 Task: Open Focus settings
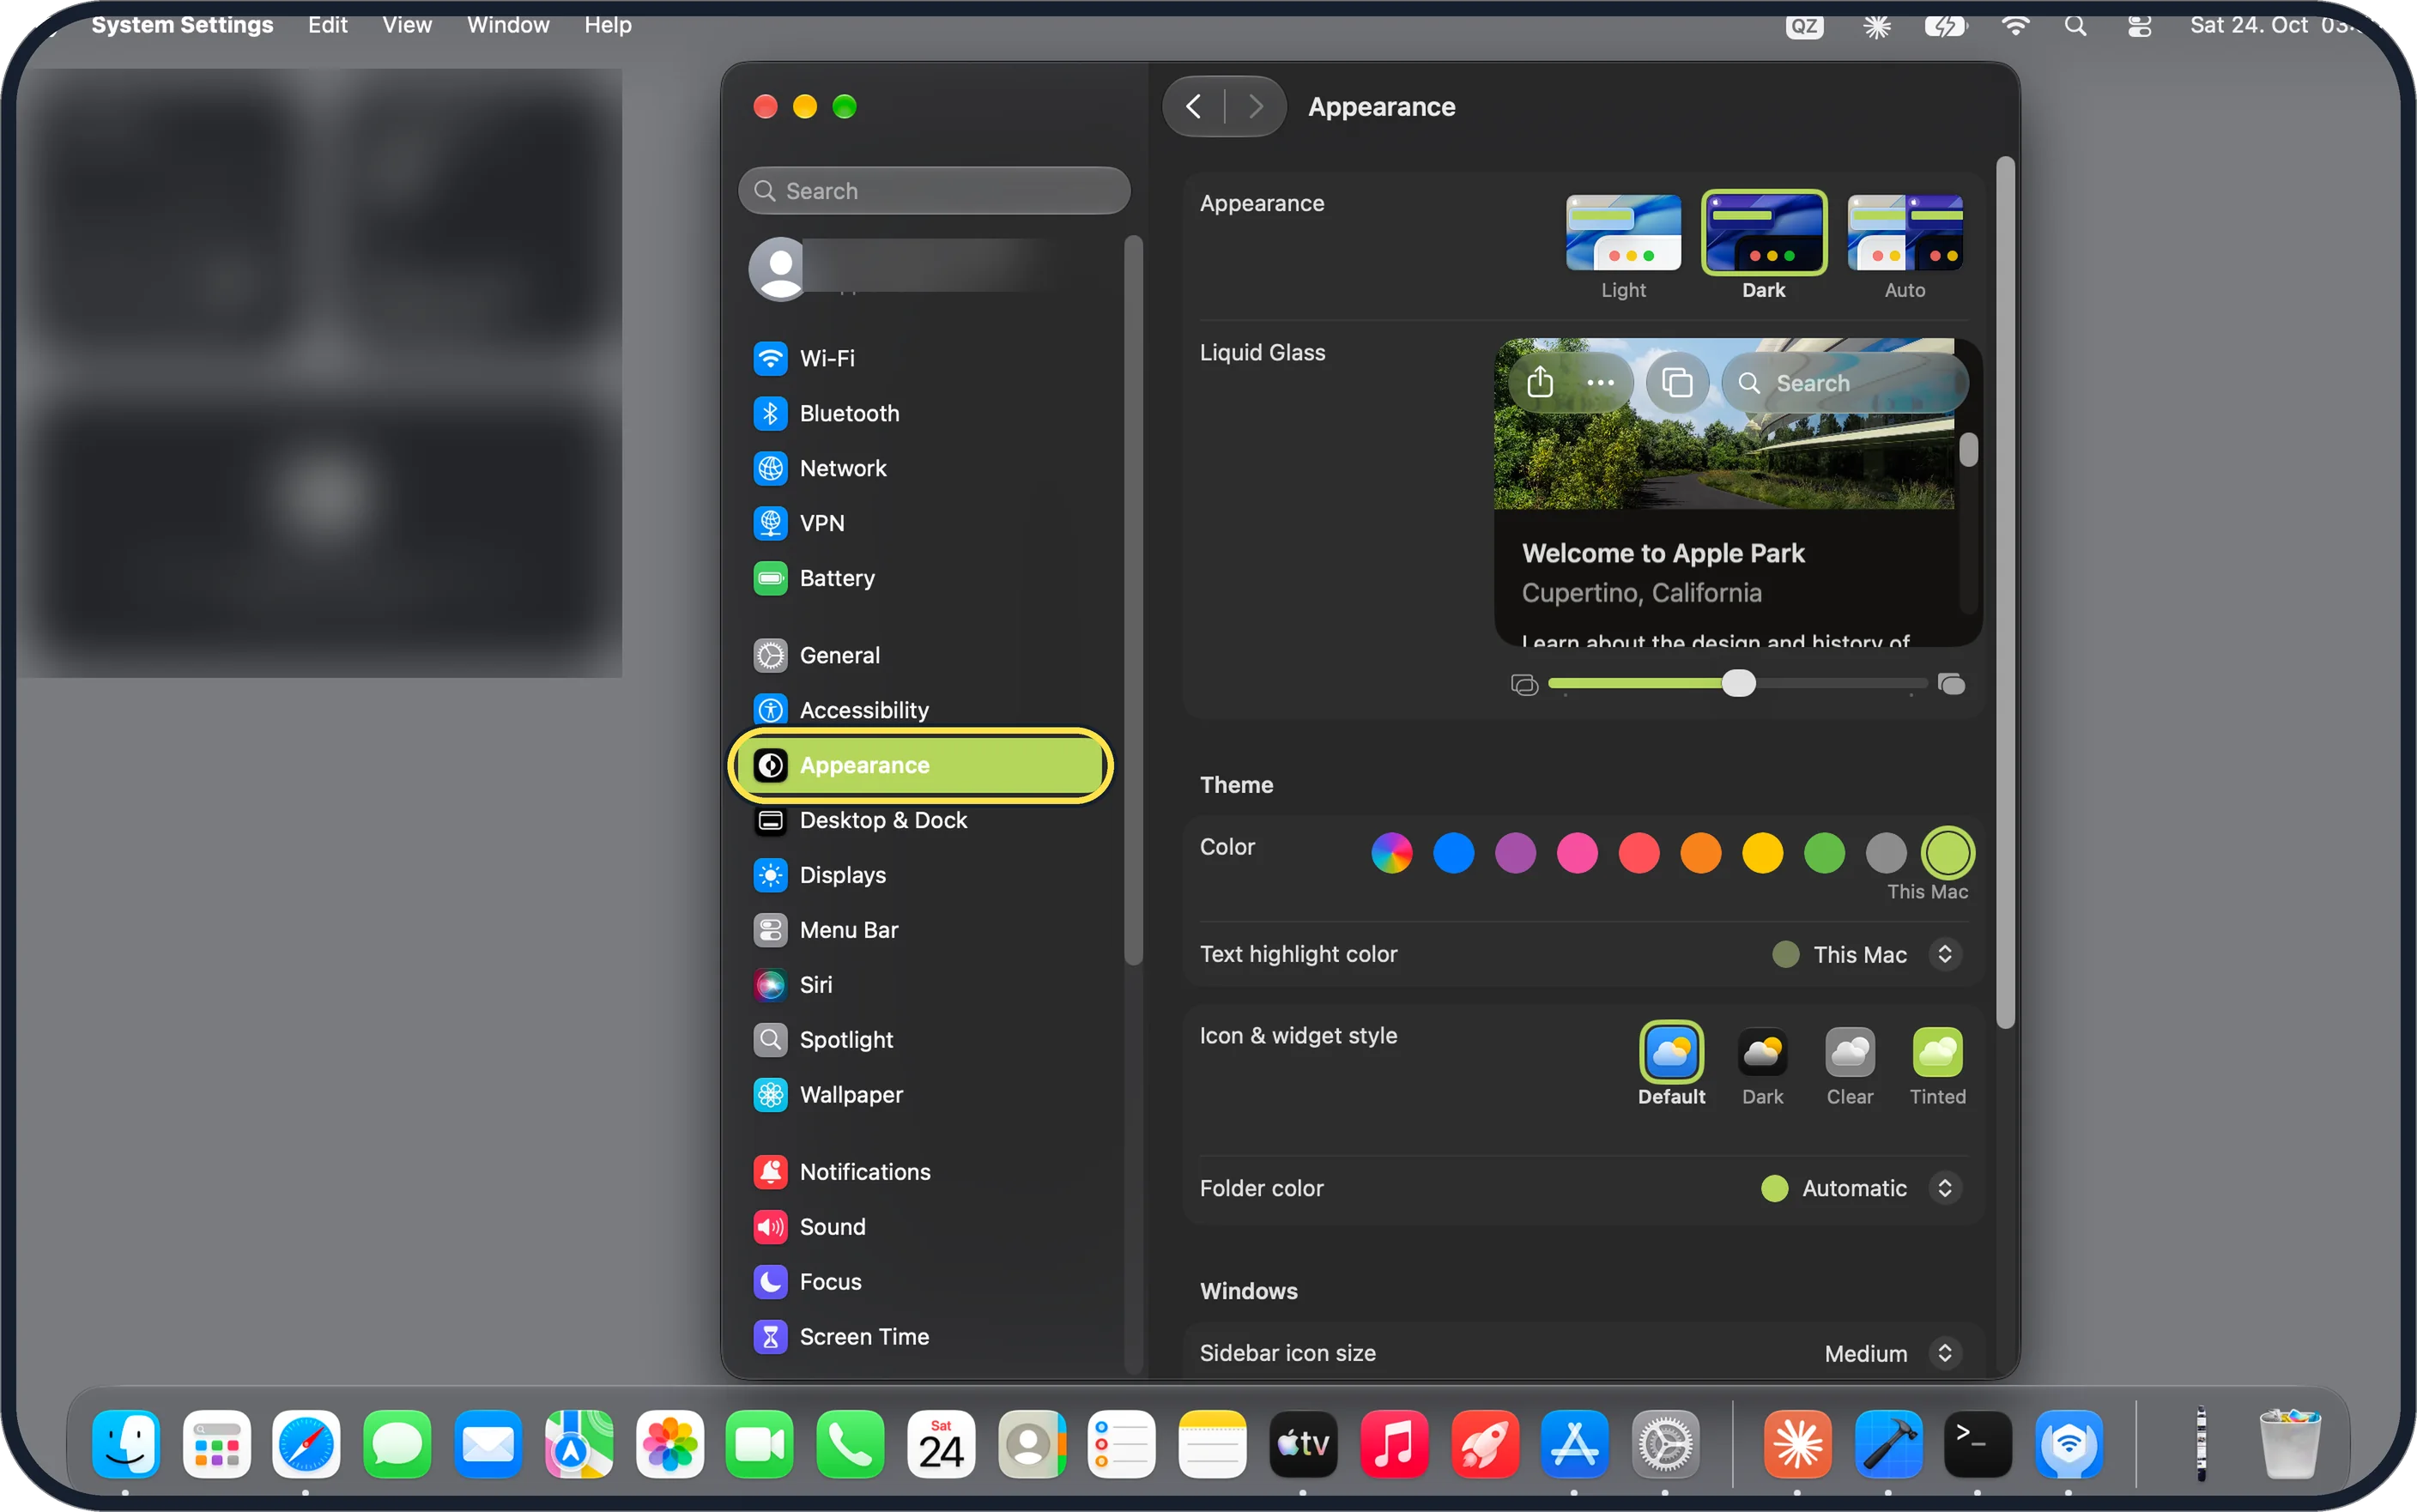920,1282
